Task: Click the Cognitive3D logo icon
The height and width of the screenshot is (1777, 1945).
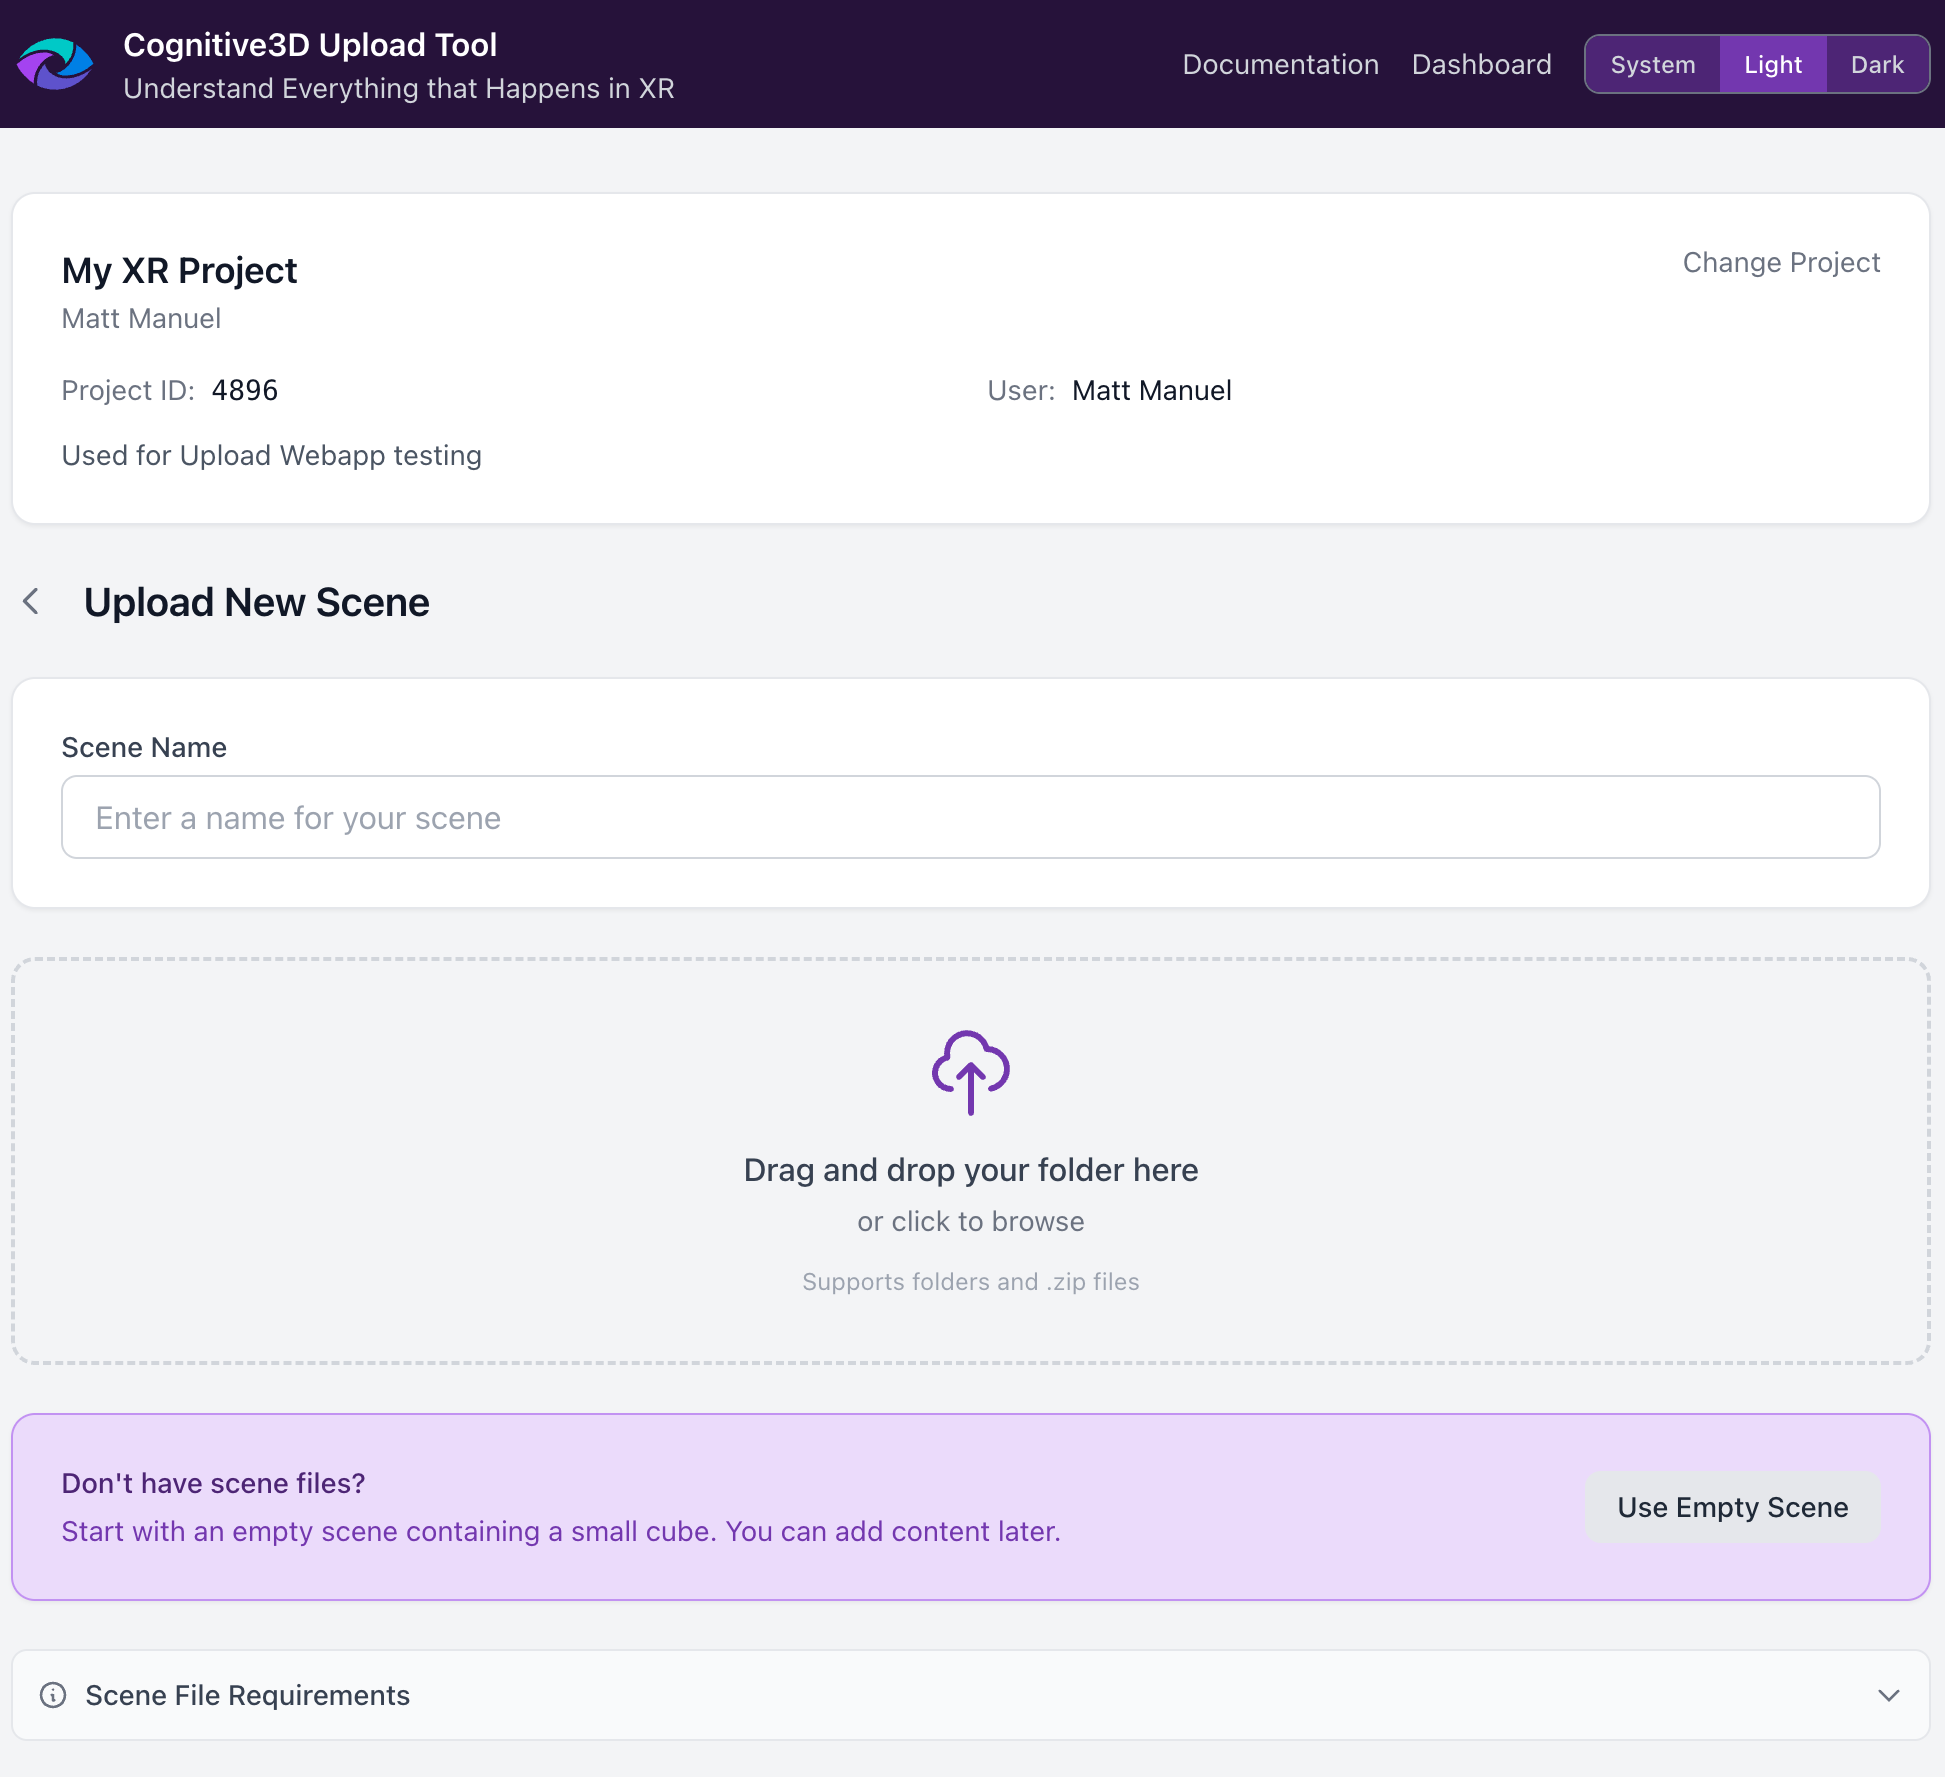Action: pos(55,64)
